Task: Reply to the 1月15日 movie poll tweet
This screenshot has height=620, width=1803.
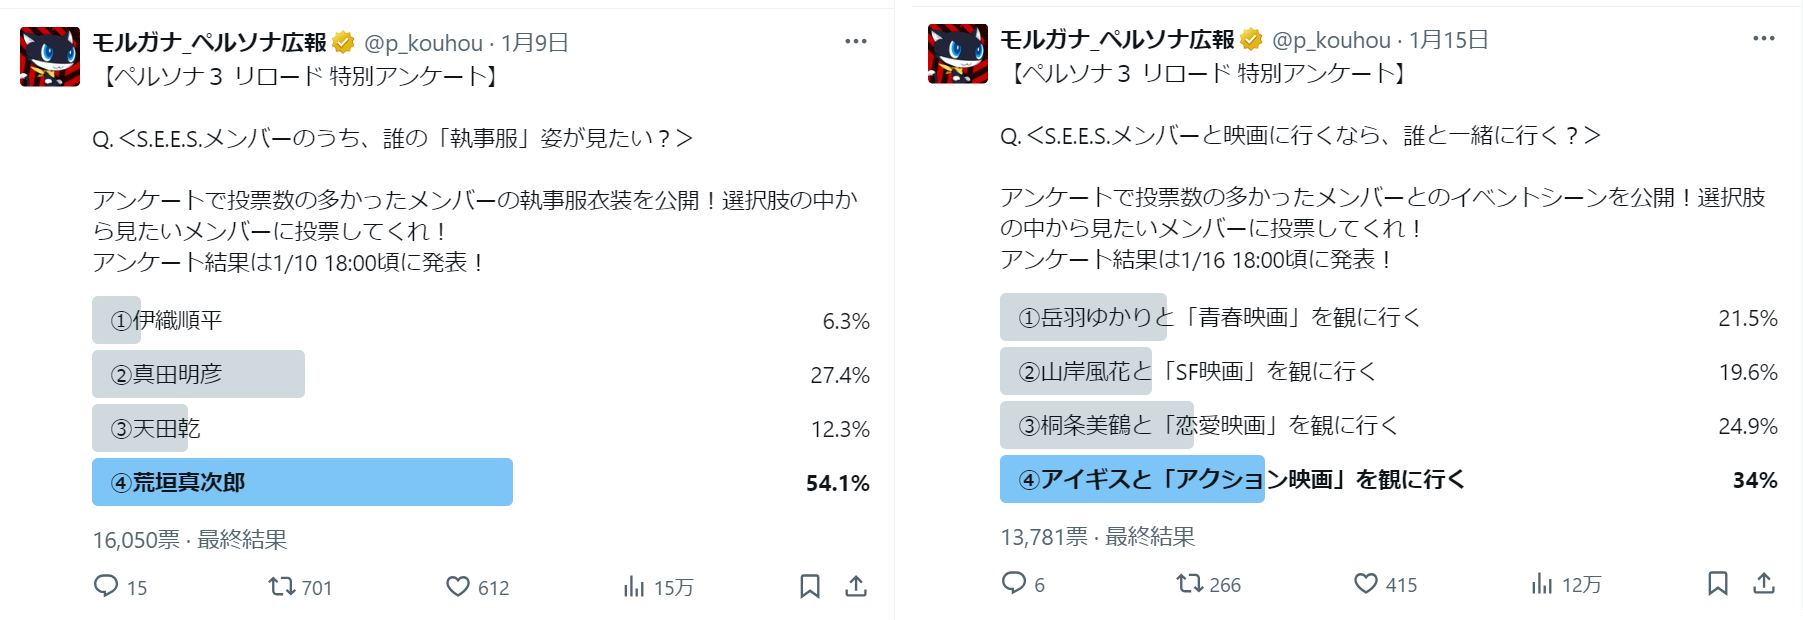Action: (1014, 583)
